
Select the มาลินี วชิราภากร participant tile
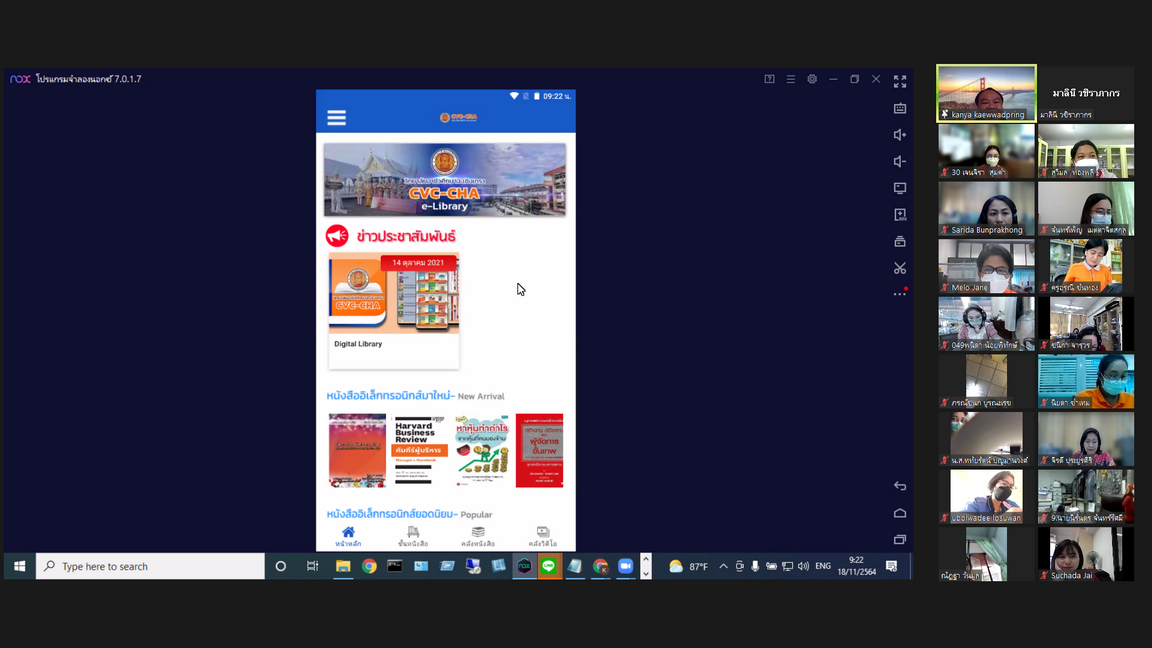pos(1086,93)
